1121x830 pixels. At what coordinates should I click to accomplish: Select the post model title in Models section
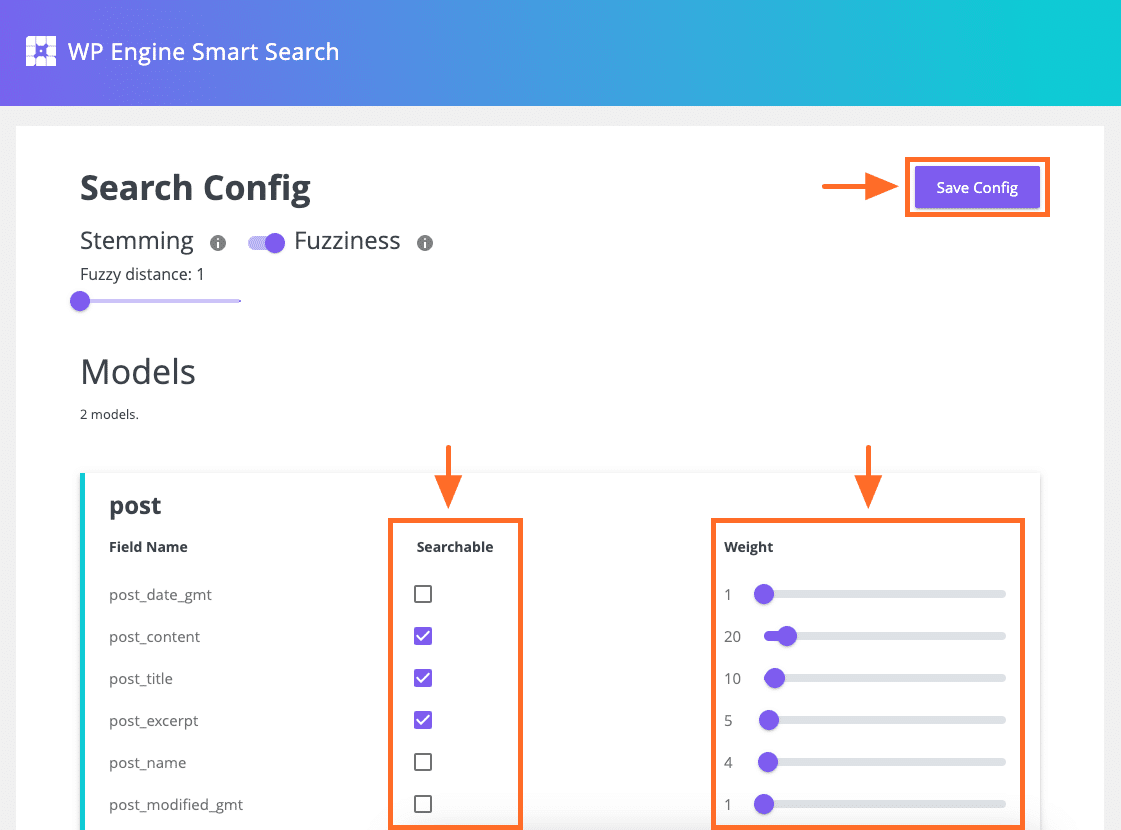[134, 506]
